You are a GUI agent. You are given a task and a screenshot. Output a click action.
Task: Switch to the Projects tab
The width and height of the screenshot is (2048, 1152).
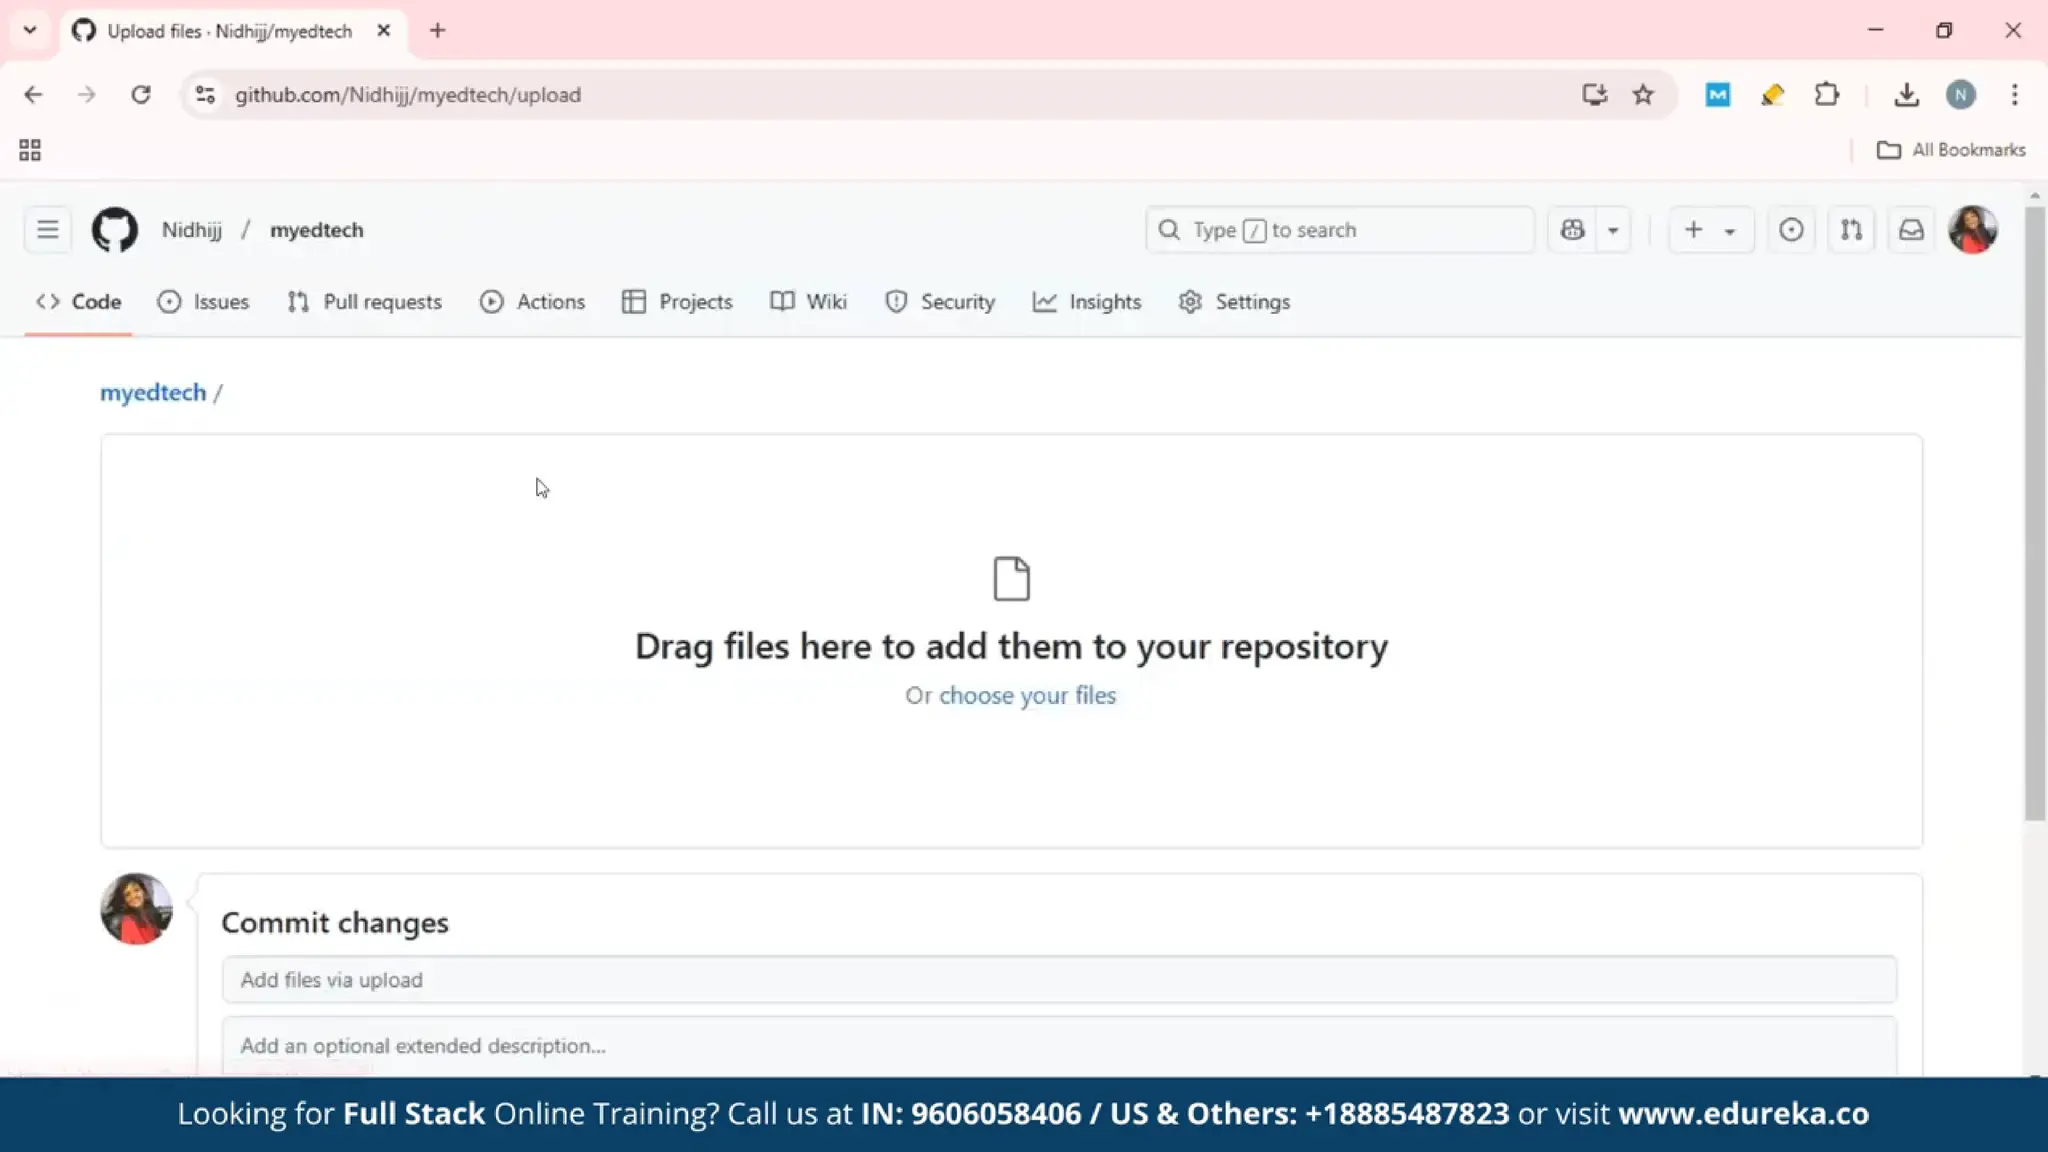(677, 302)
